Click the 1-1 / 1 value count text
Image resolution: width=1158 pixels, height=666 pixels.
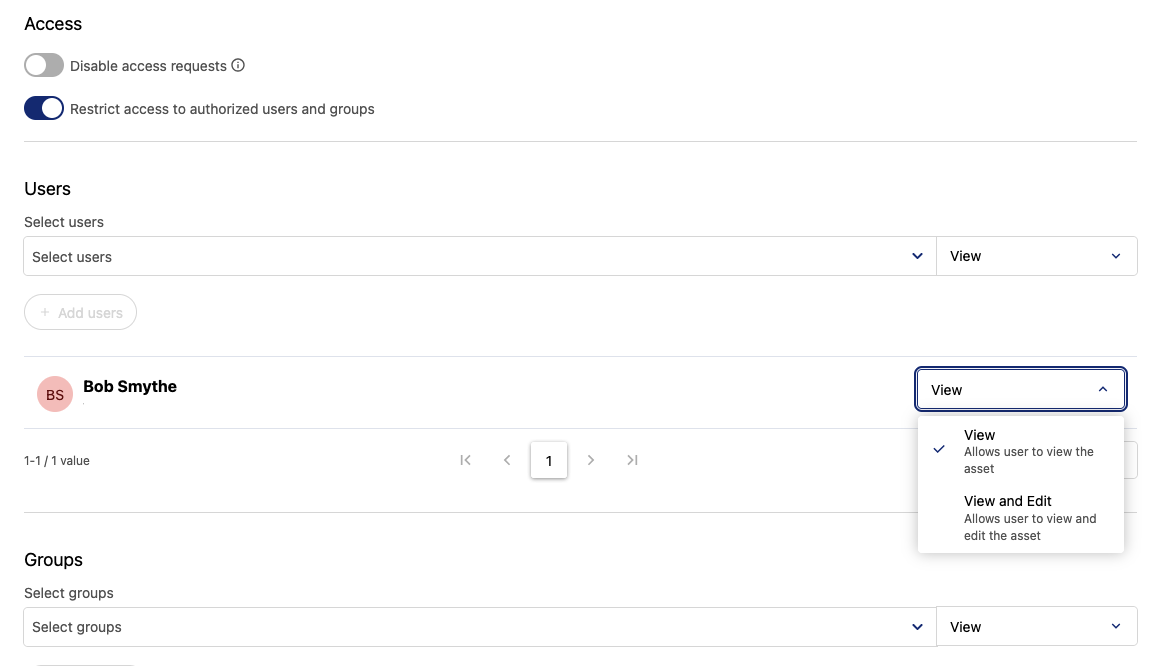coord(57,461)
